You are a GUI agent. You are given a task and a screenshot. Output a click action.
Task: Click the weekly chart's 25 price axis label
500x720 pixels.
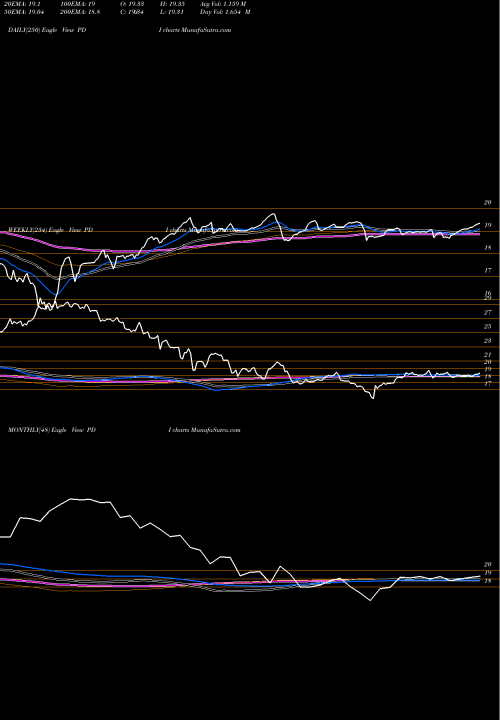pos(488,326)
